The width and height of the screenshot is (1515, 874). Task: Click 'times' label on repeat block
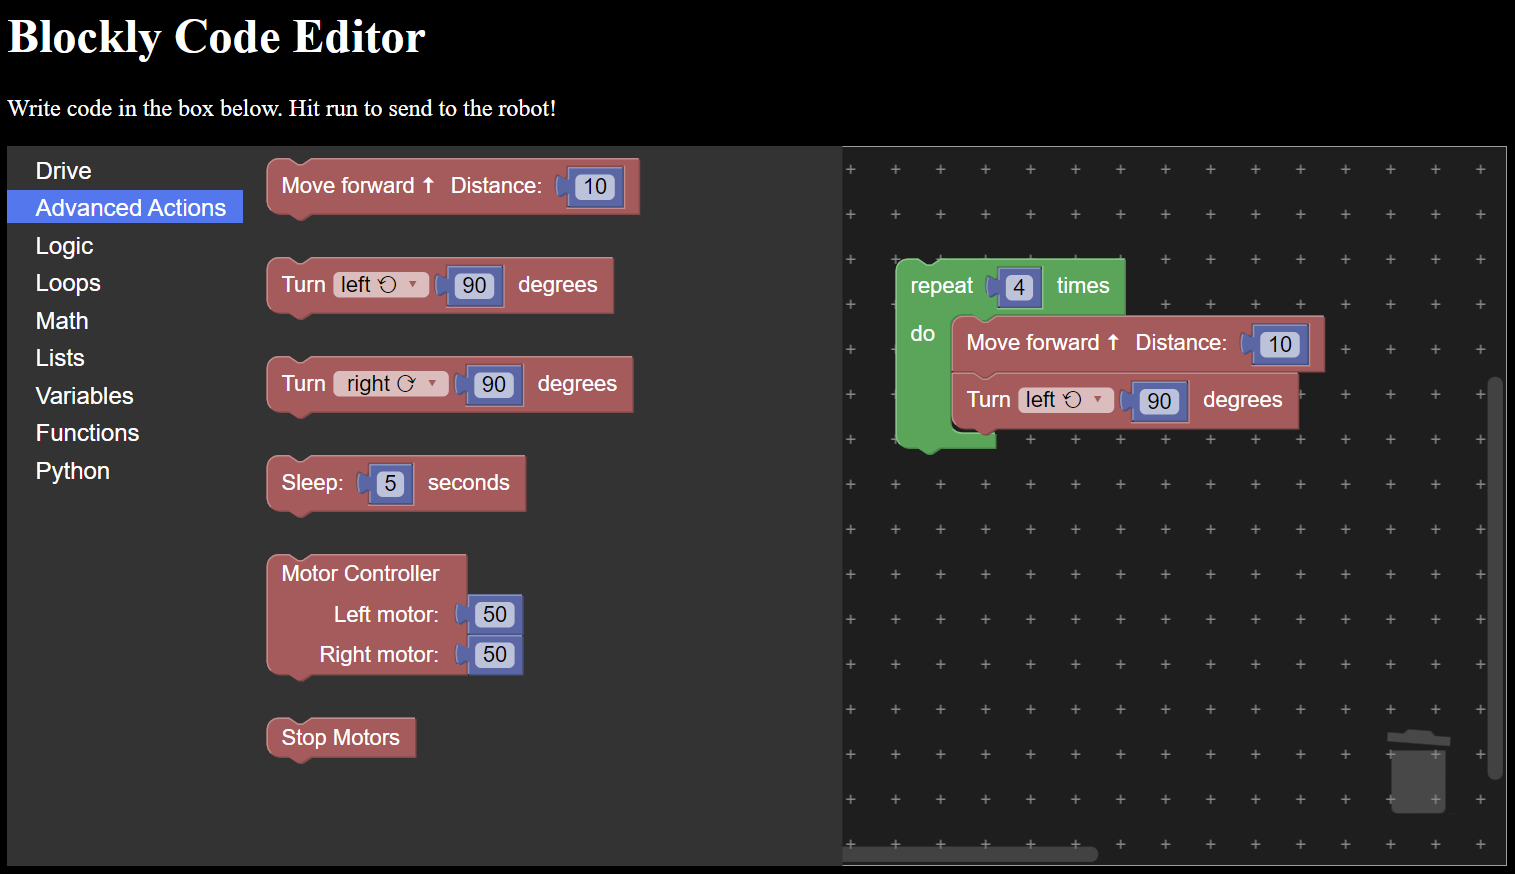[1083, 286]
